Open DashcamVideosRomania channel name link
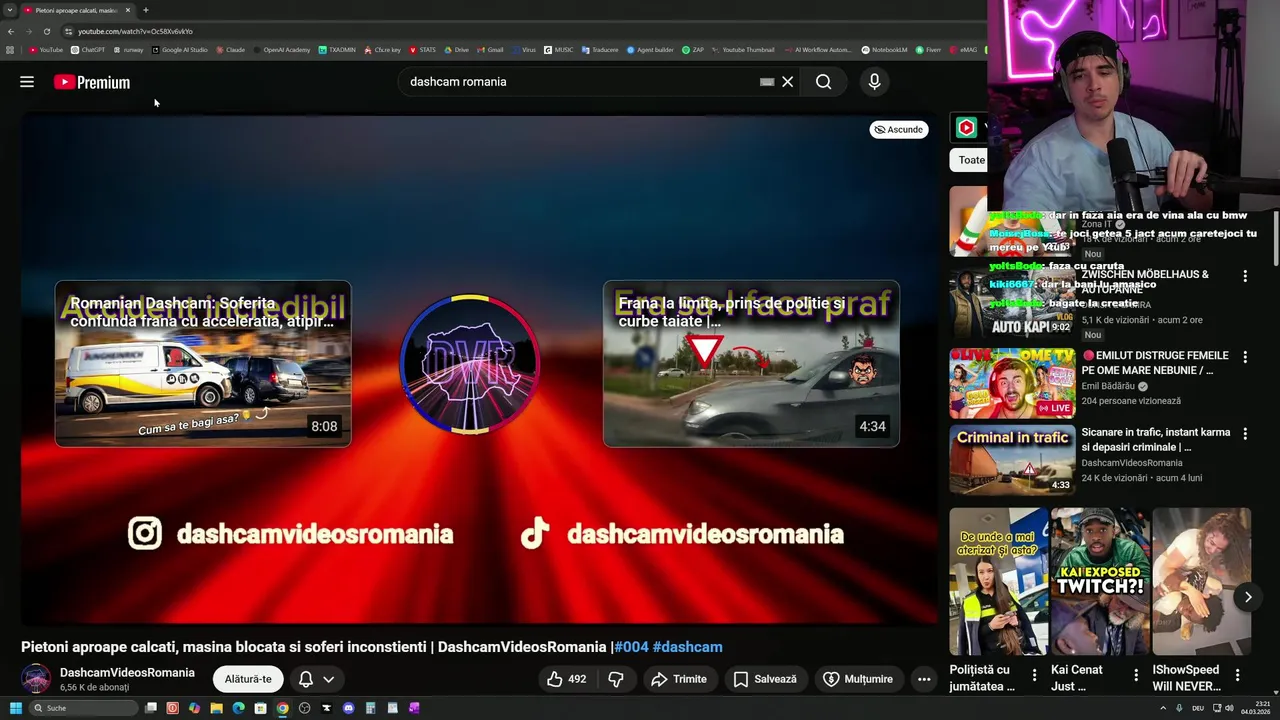The width and height of the screenshot is (1280, 720). coord(127,673)
